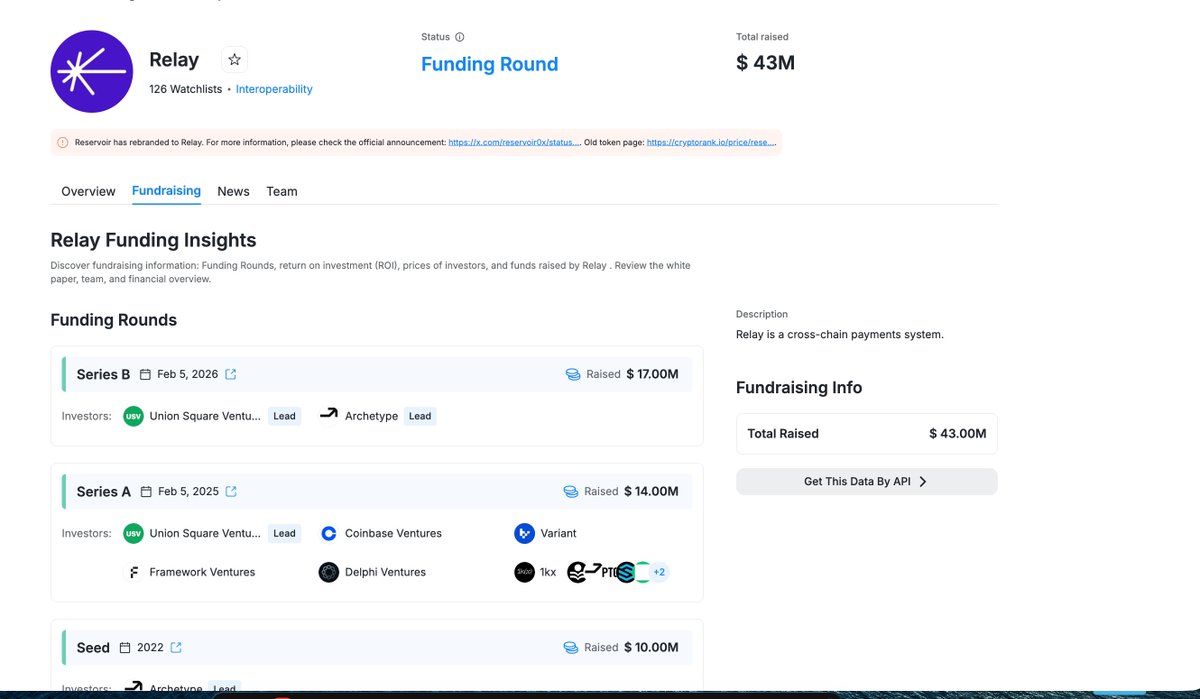Screen dimensions: 1200x699
Task: Click the 1kx investor logo
Action: point(524,572)
